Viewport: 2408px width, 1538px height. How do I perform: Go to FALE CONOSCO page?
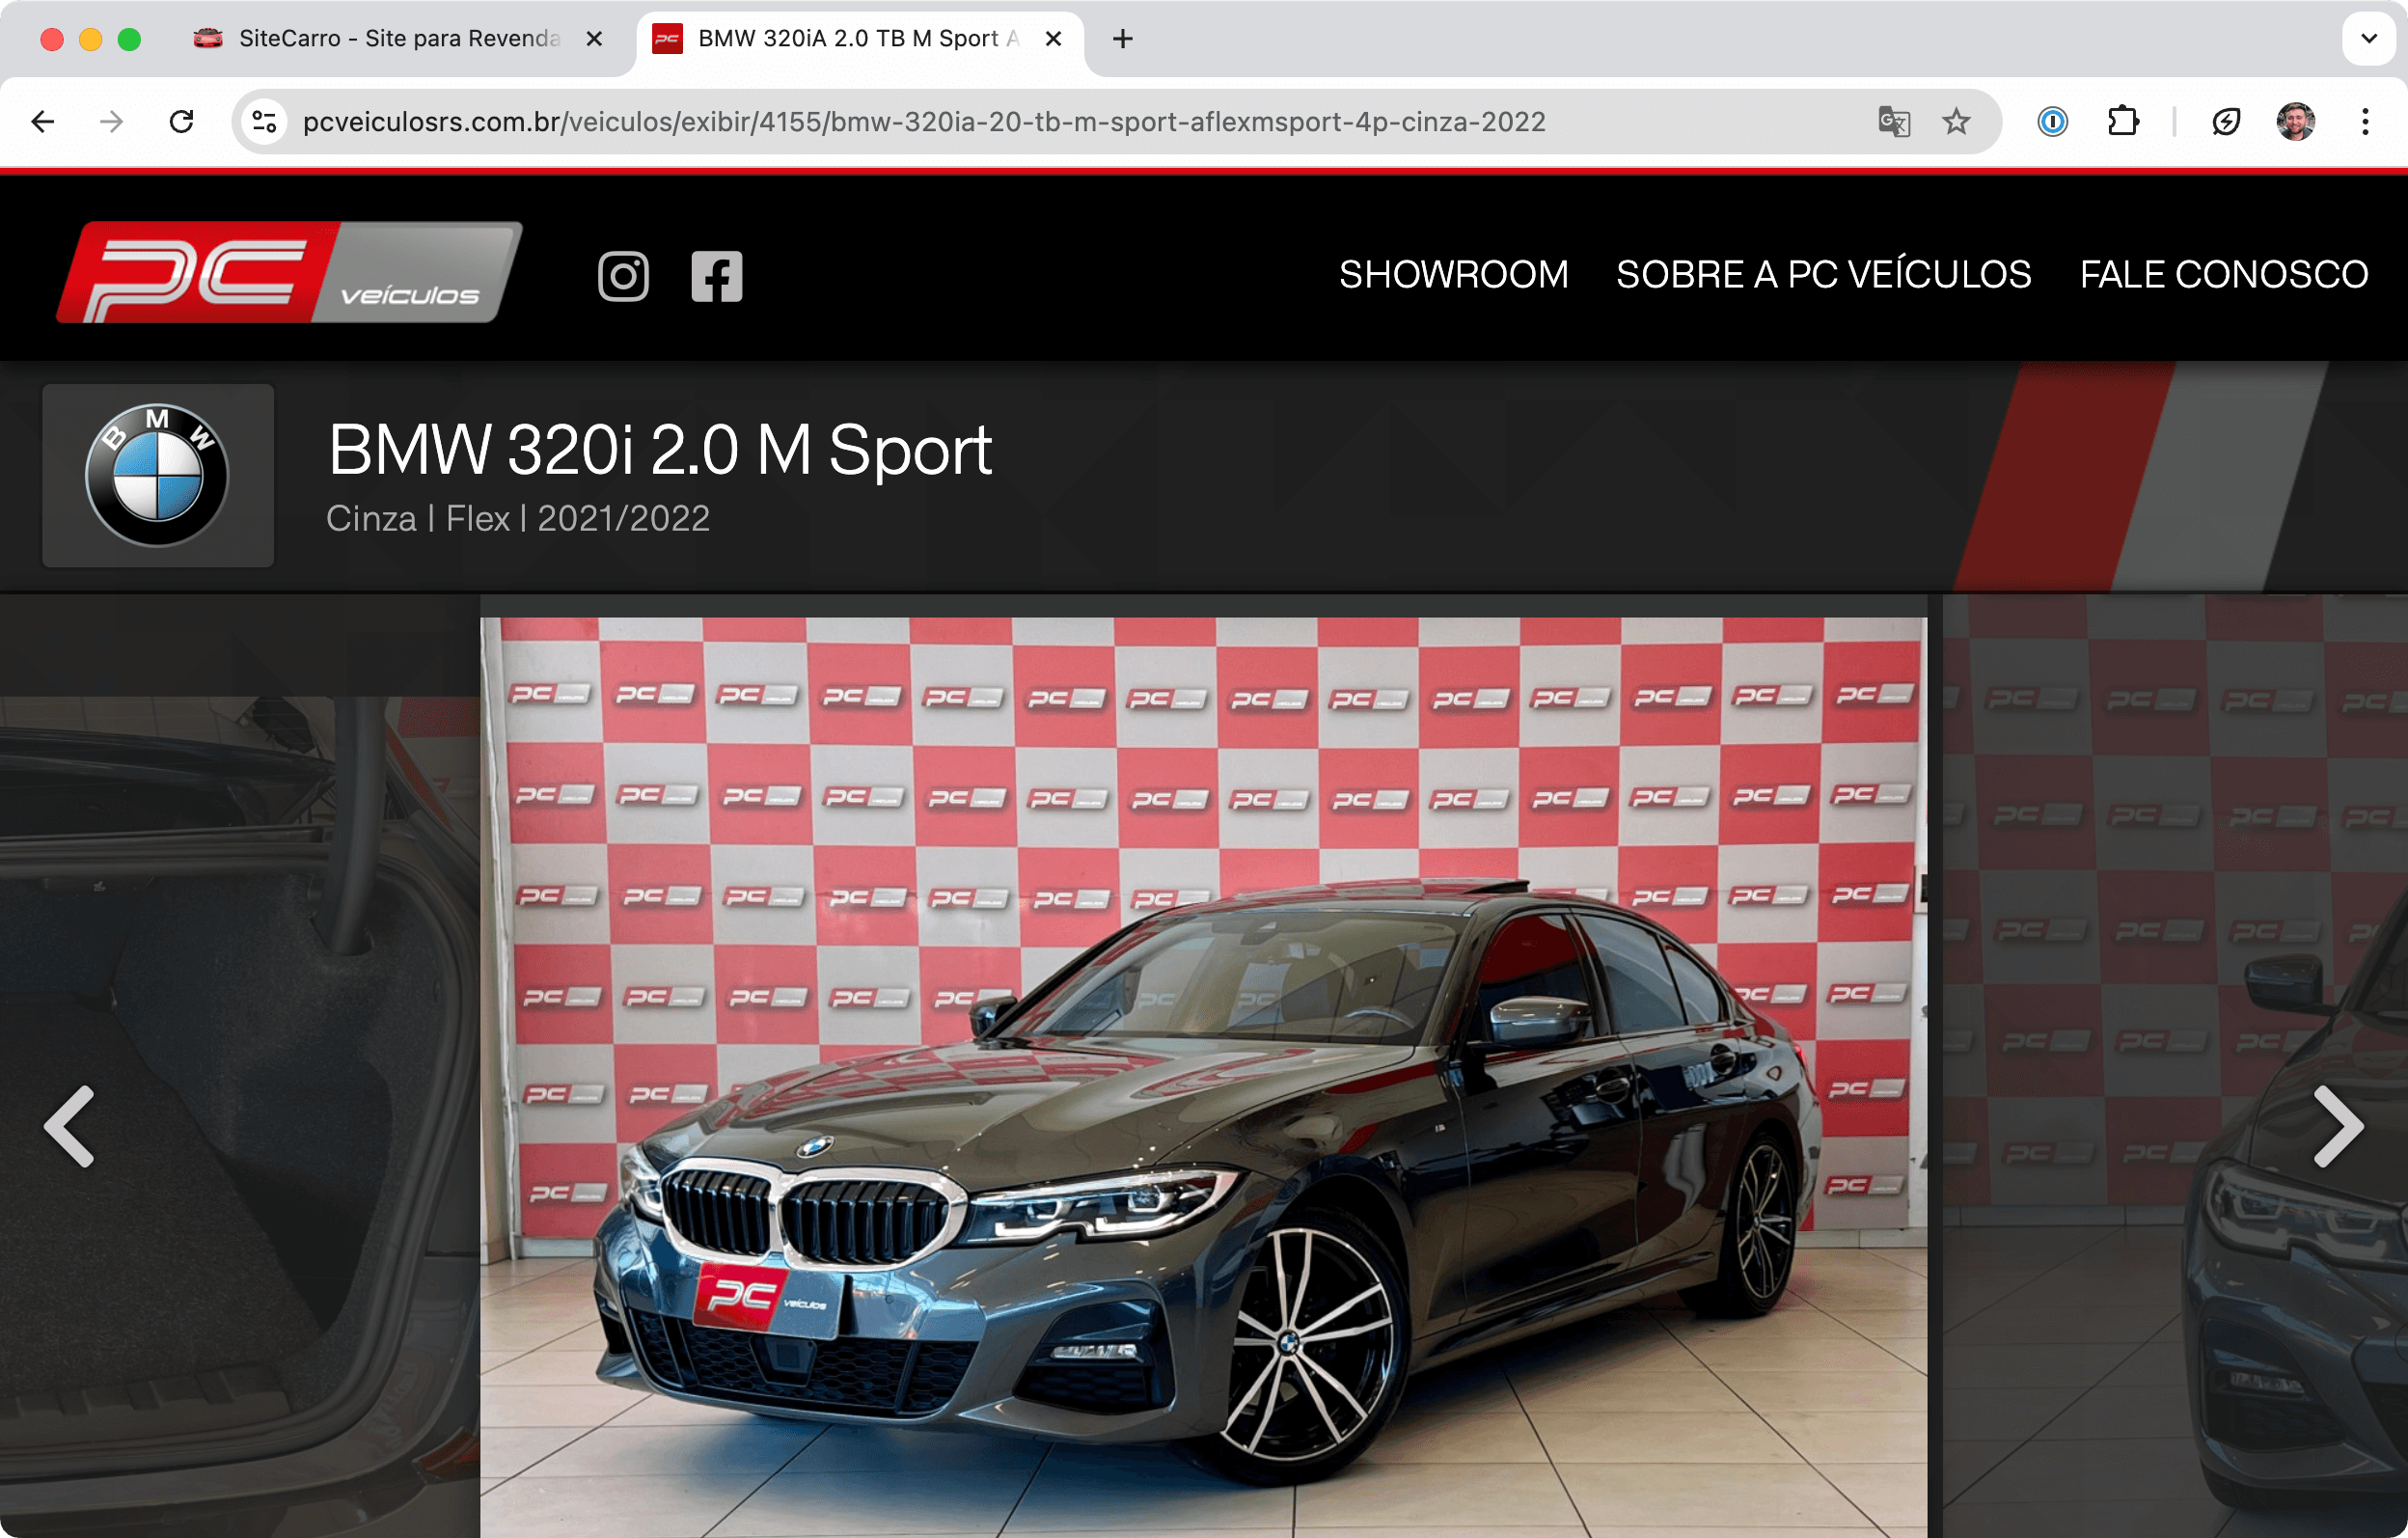[2224, 275]
